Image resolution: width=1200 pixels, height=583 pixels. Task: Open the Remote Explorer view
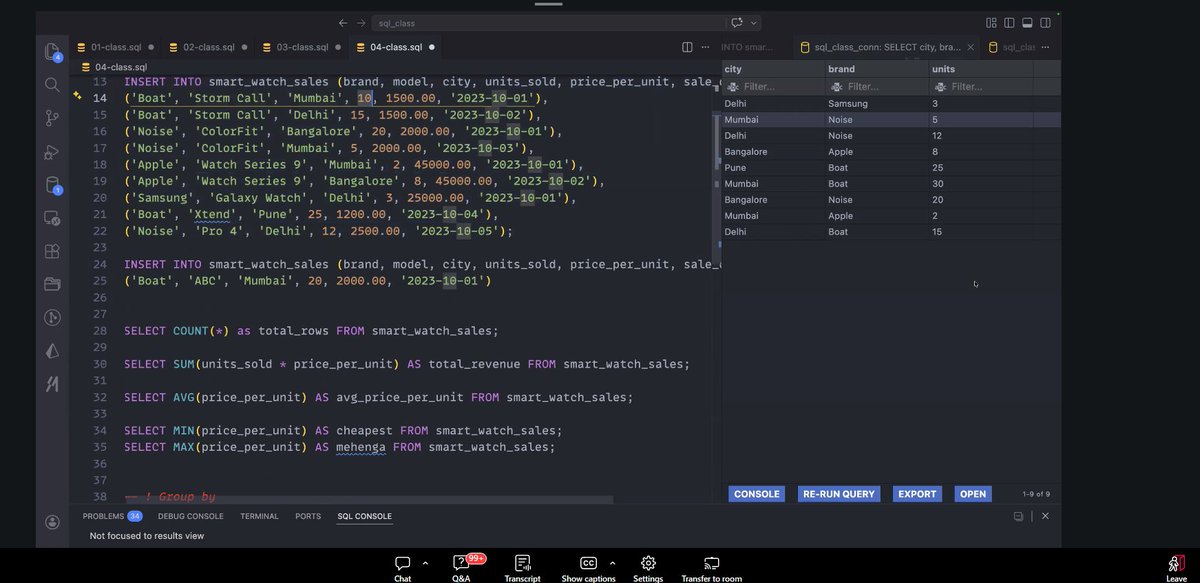(x=52, y=218)
